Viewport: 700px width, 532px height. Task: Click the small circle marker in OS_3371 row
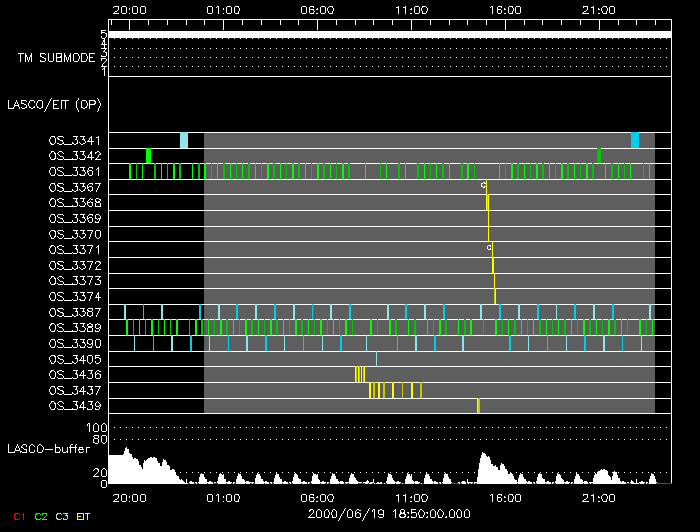pyautogui.click(x=489, y=246)
